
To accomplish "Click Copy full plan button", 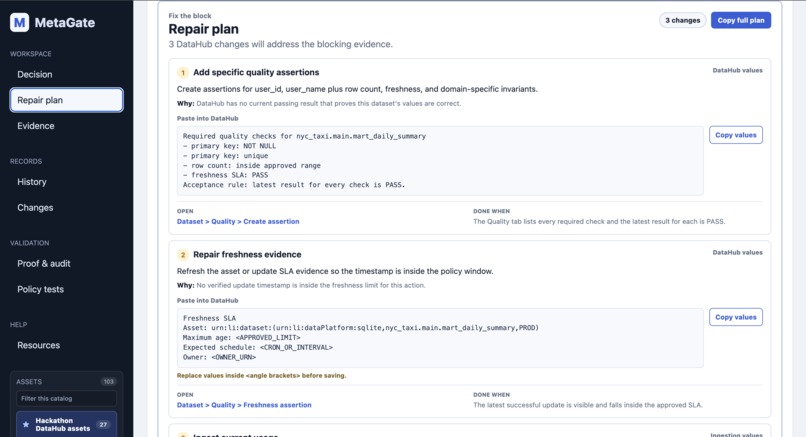I will [x=741, y=21].
